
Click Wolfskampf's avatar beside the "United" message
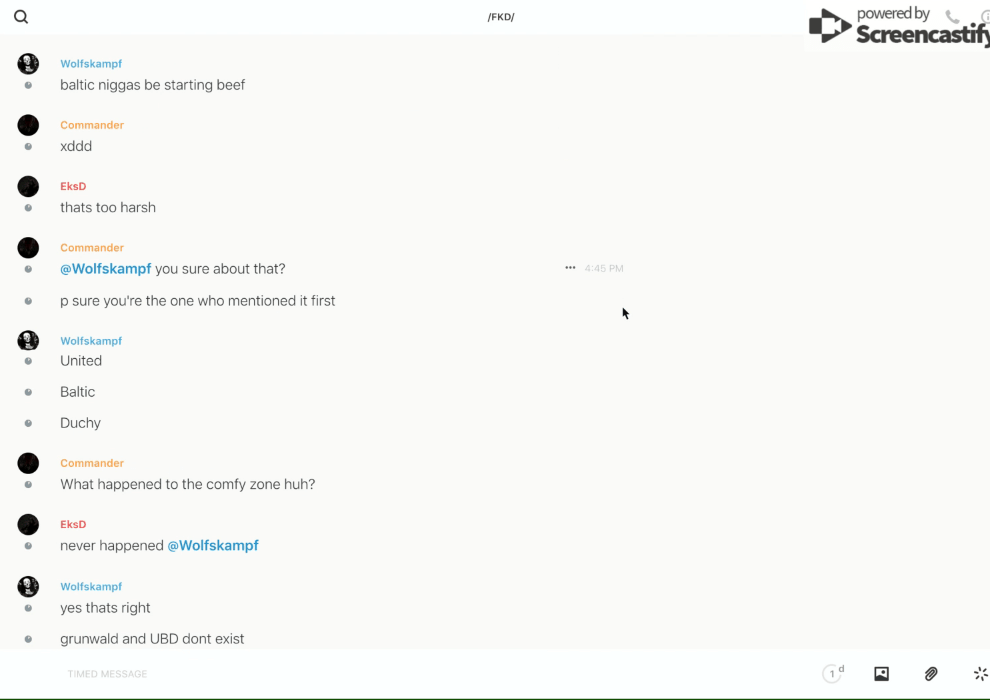click(28, 341)
